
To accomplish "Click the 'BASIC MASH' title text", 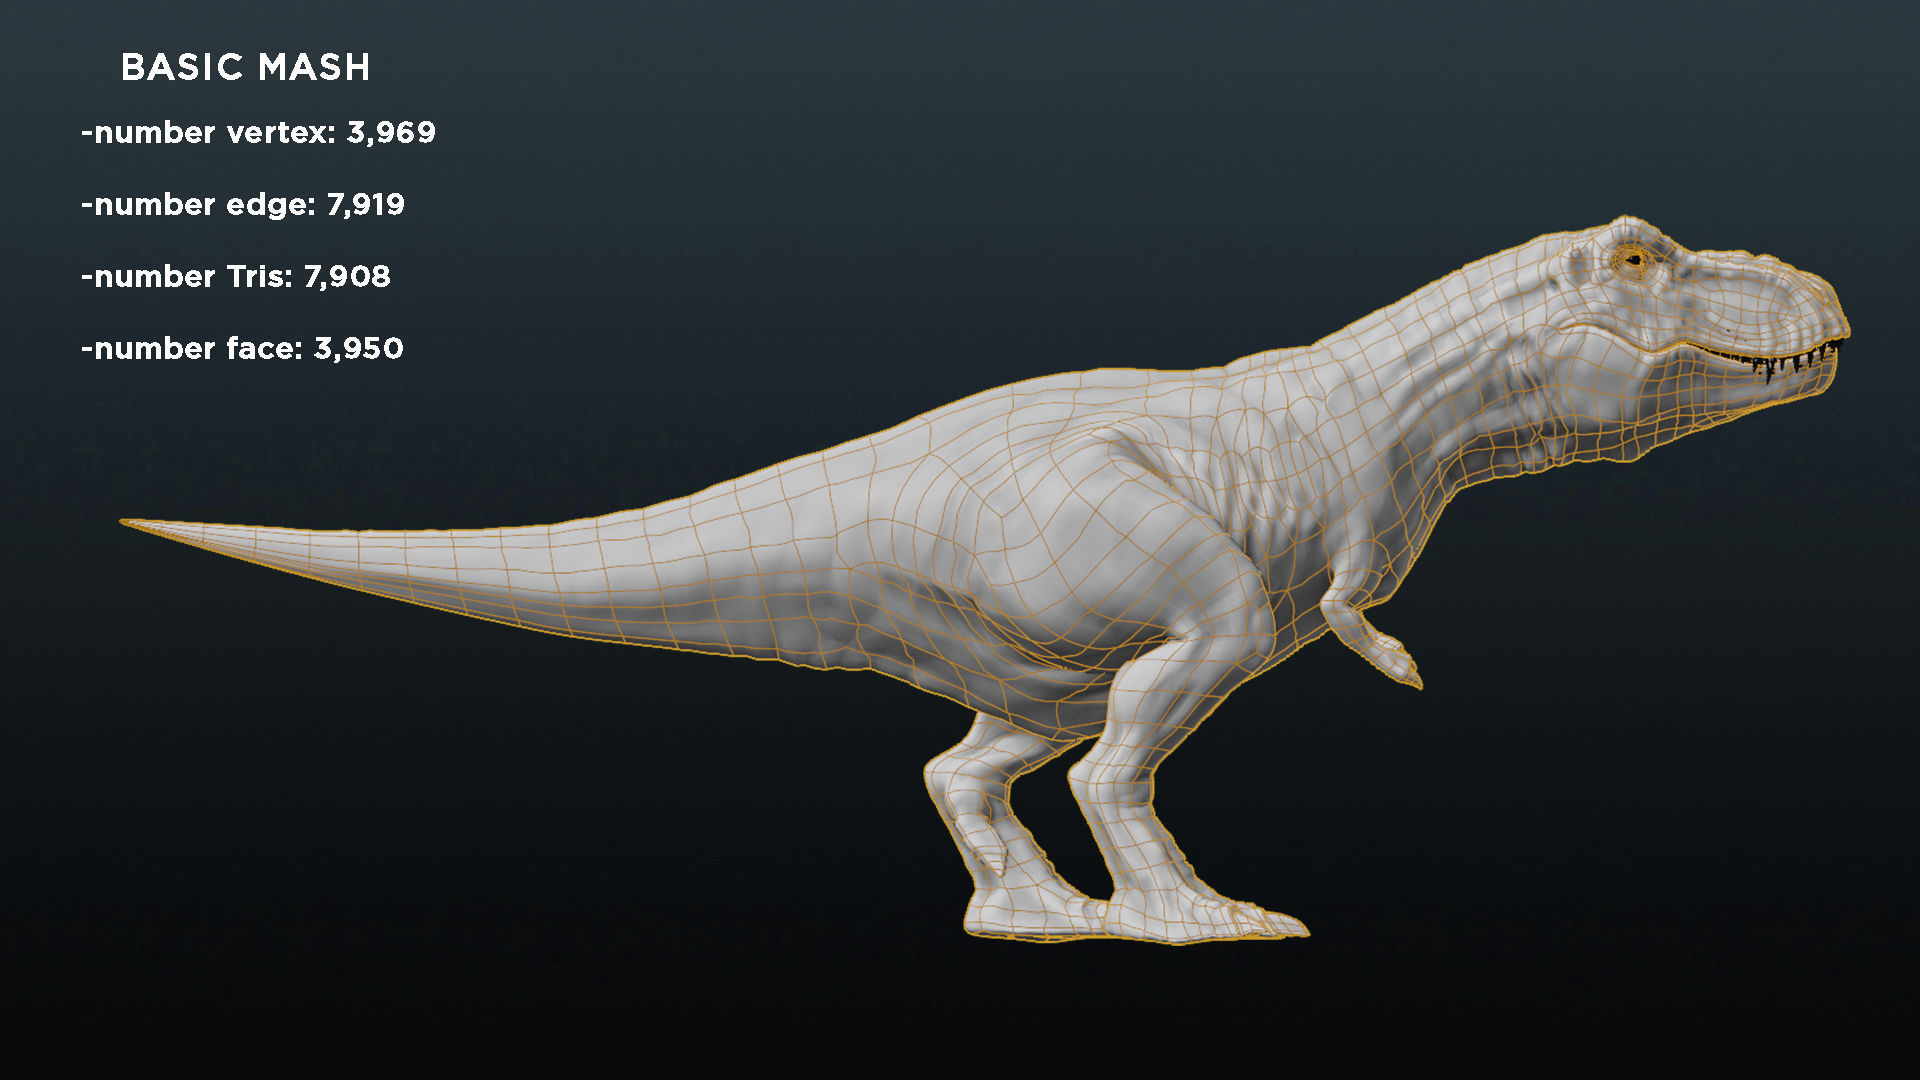I will 245,67.
